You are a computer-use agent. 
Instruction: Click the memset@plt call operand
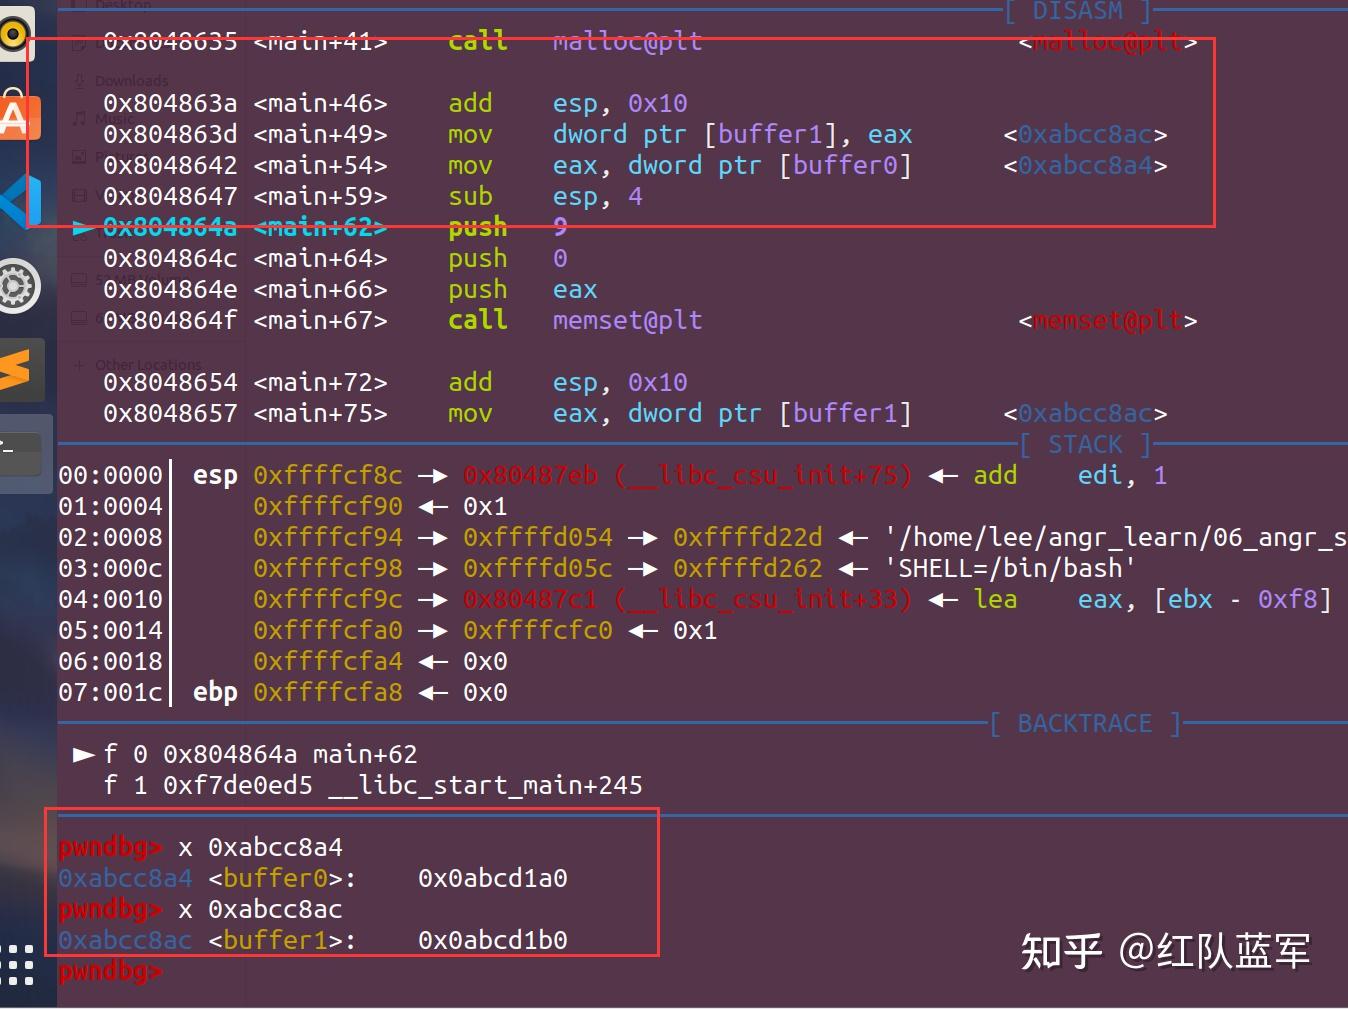click(627, 320)
